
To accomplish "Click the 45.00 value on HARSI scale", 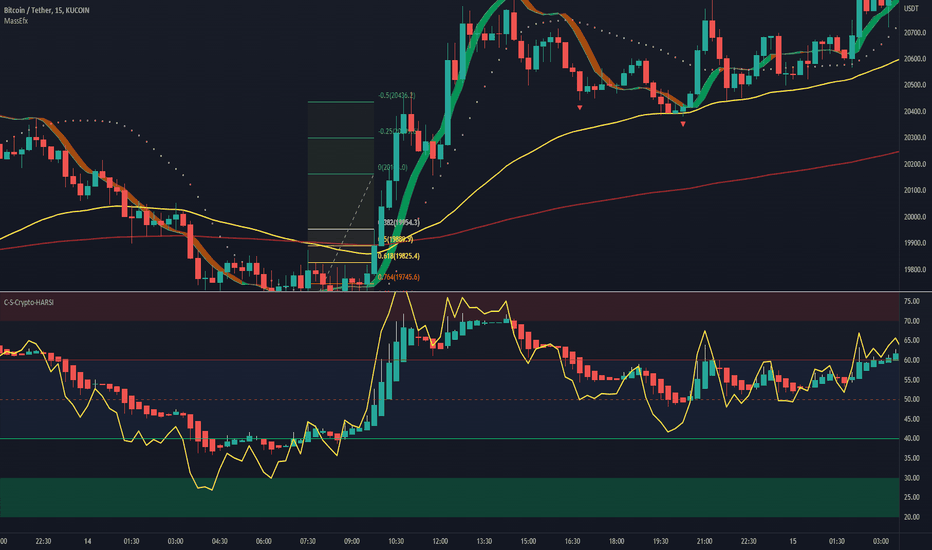I will point(912,419).
